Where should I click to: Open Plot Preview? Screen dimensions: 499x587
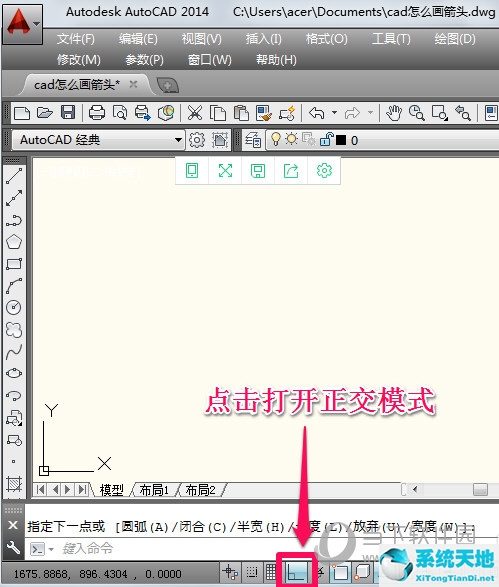[120, 113]
